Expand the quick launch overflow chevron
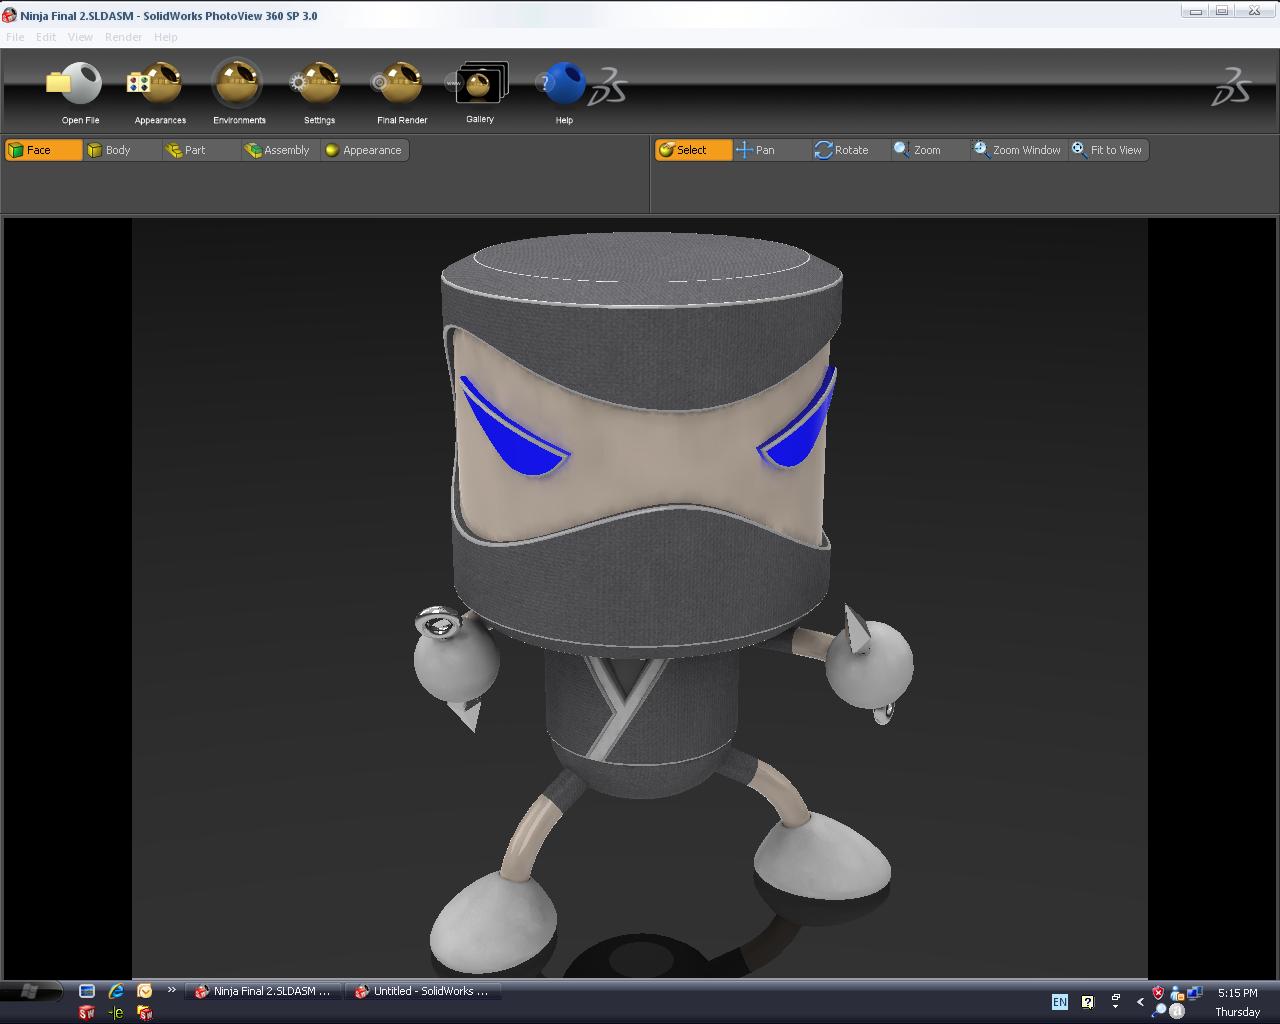Viewport: 1280px width, 1024px height. click(172, 990)
